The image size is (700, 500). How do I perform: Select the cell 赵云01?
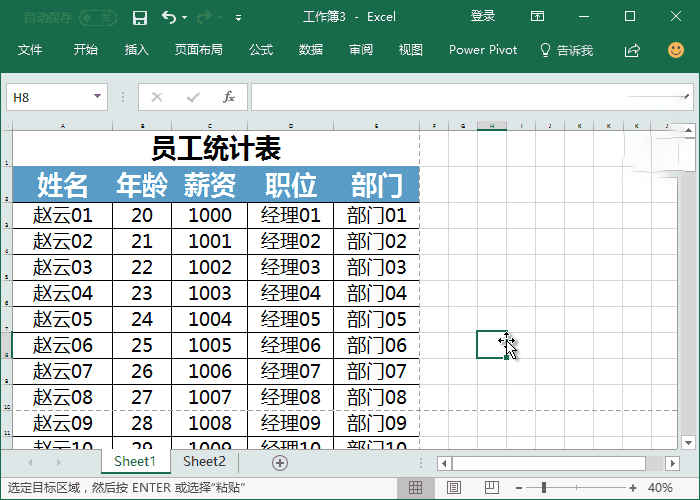62,216
